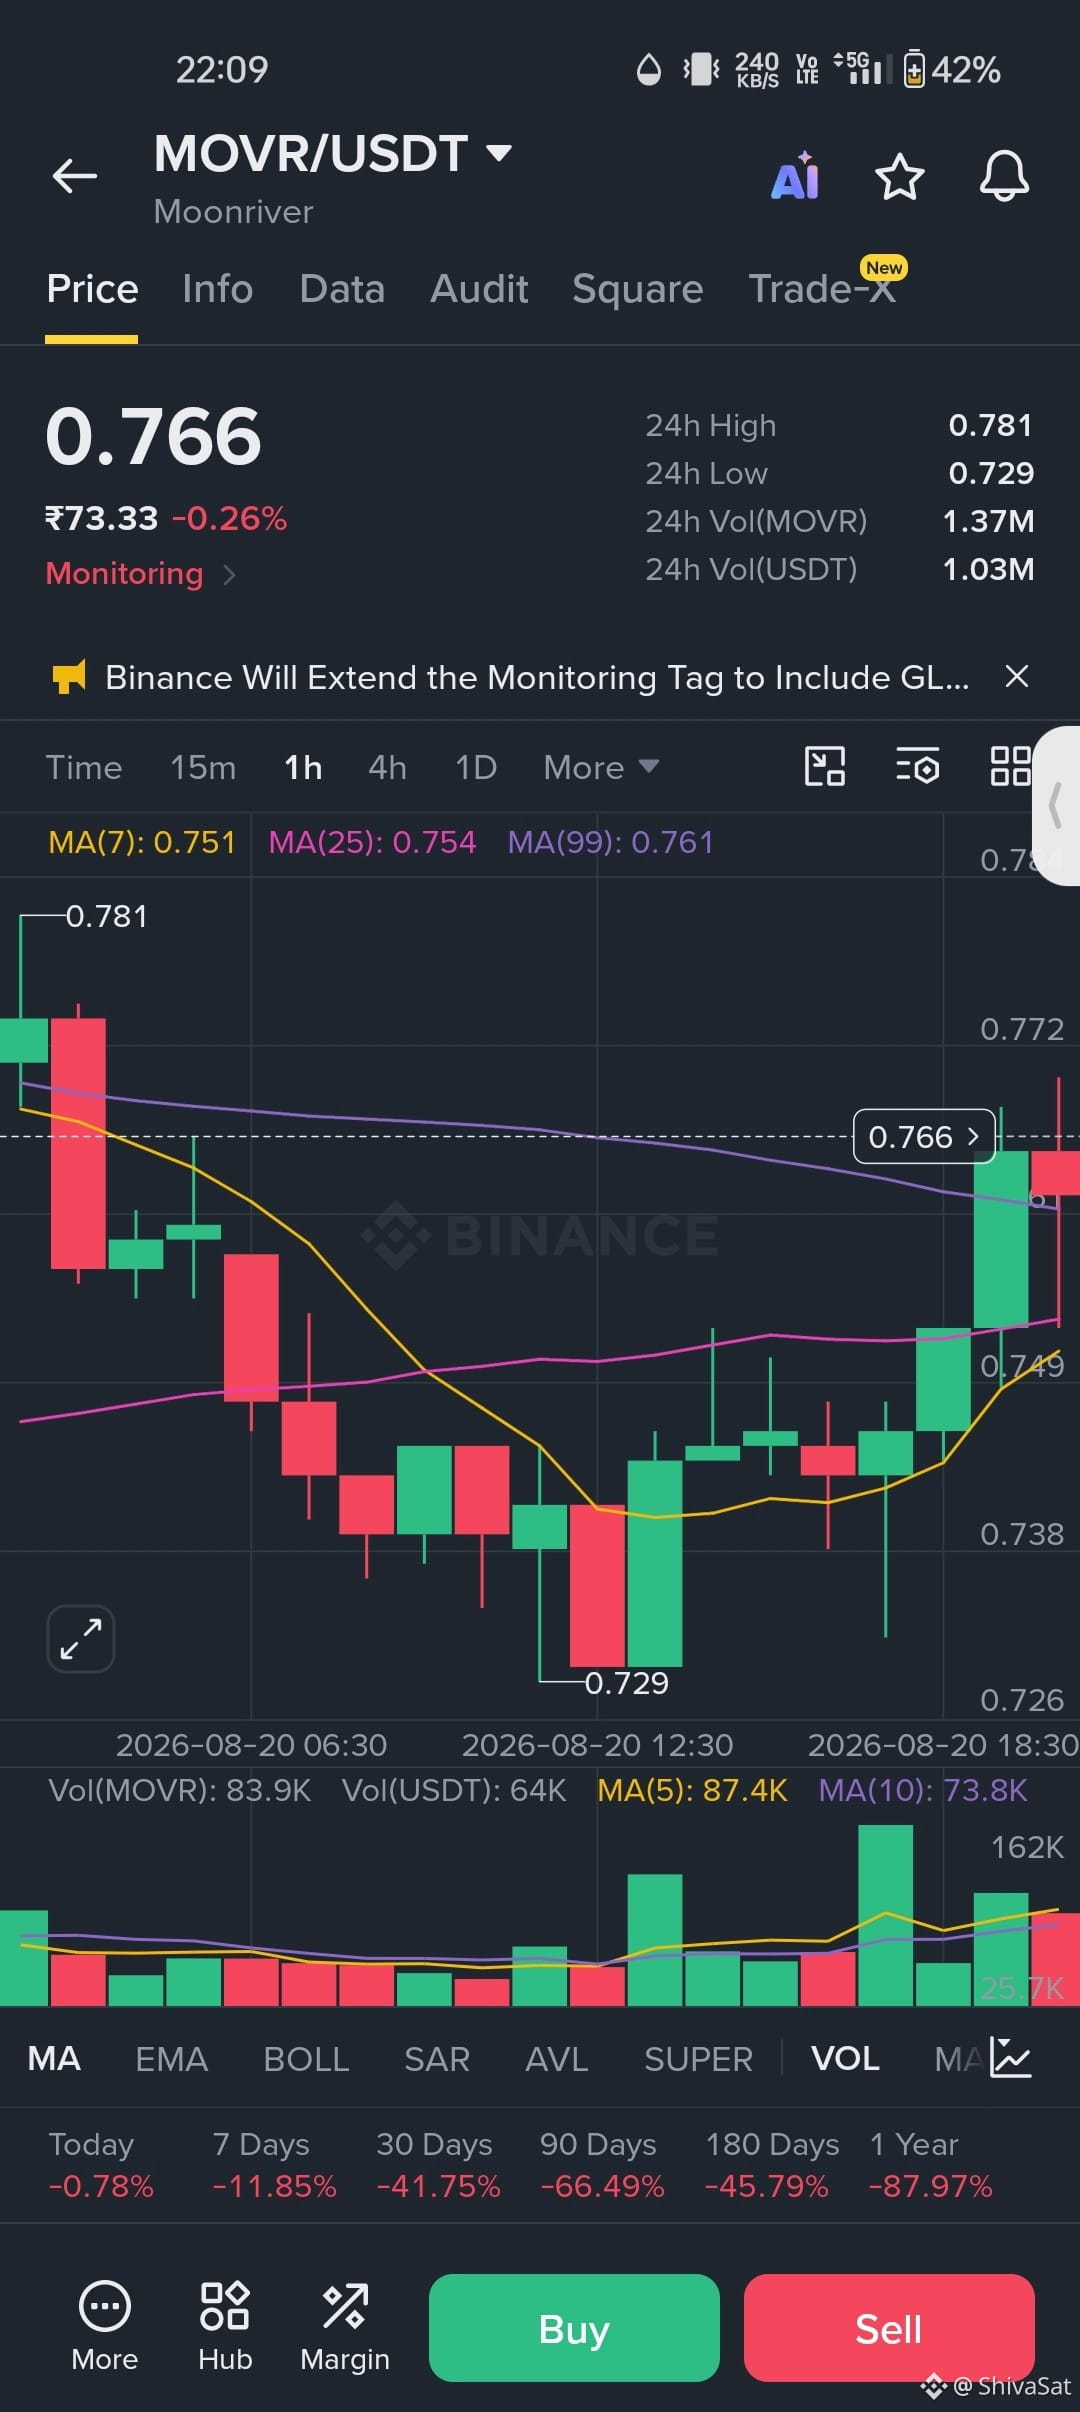The image size is (1080, 2412).
Task: Tap the battery 42% status indicator
Action: pos(951,69)
